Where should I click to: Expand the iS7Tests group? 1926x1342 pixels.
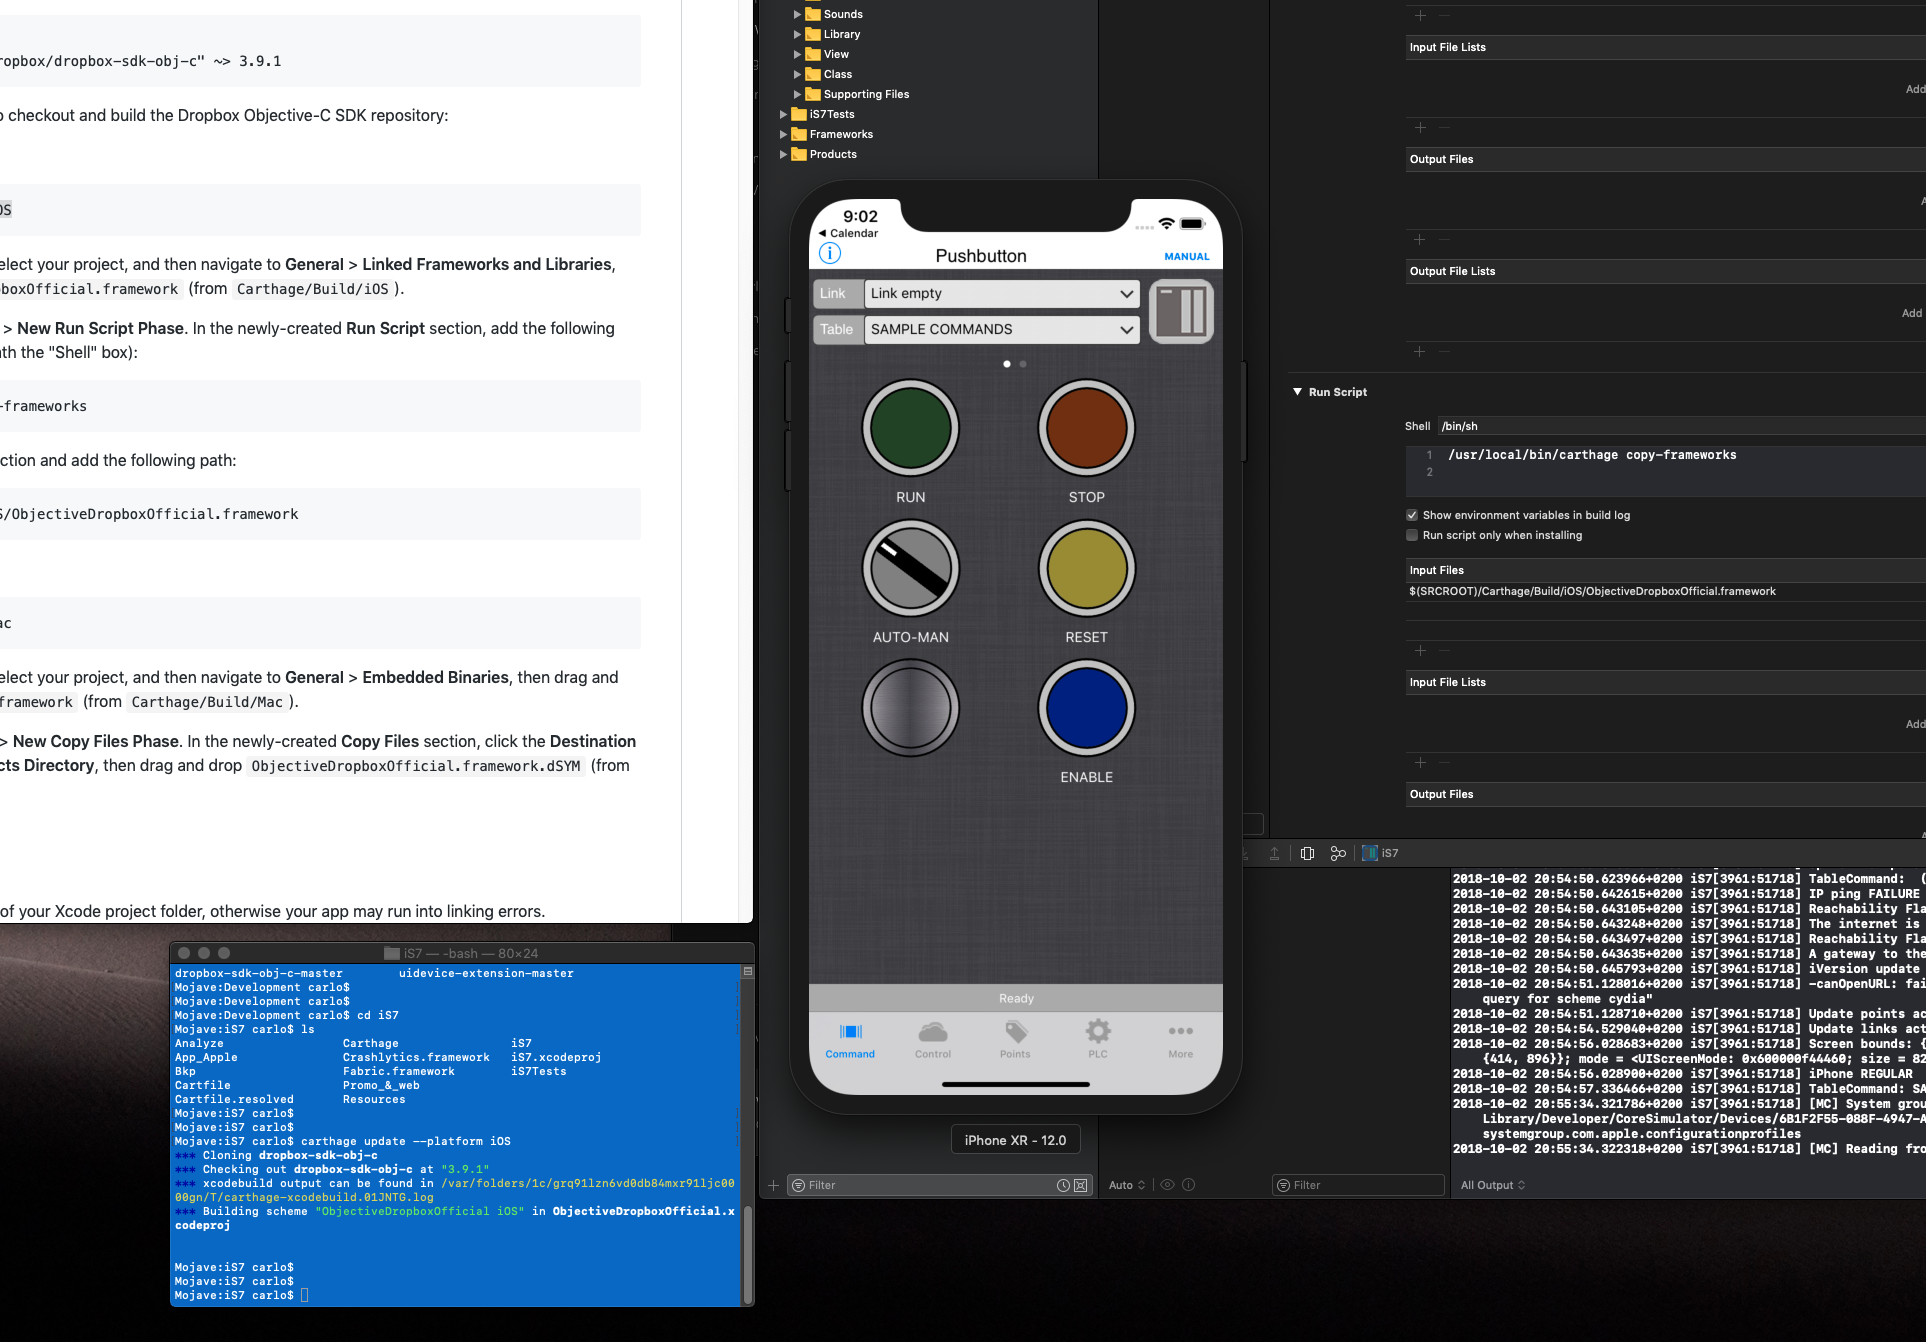[x=784, y=114]
